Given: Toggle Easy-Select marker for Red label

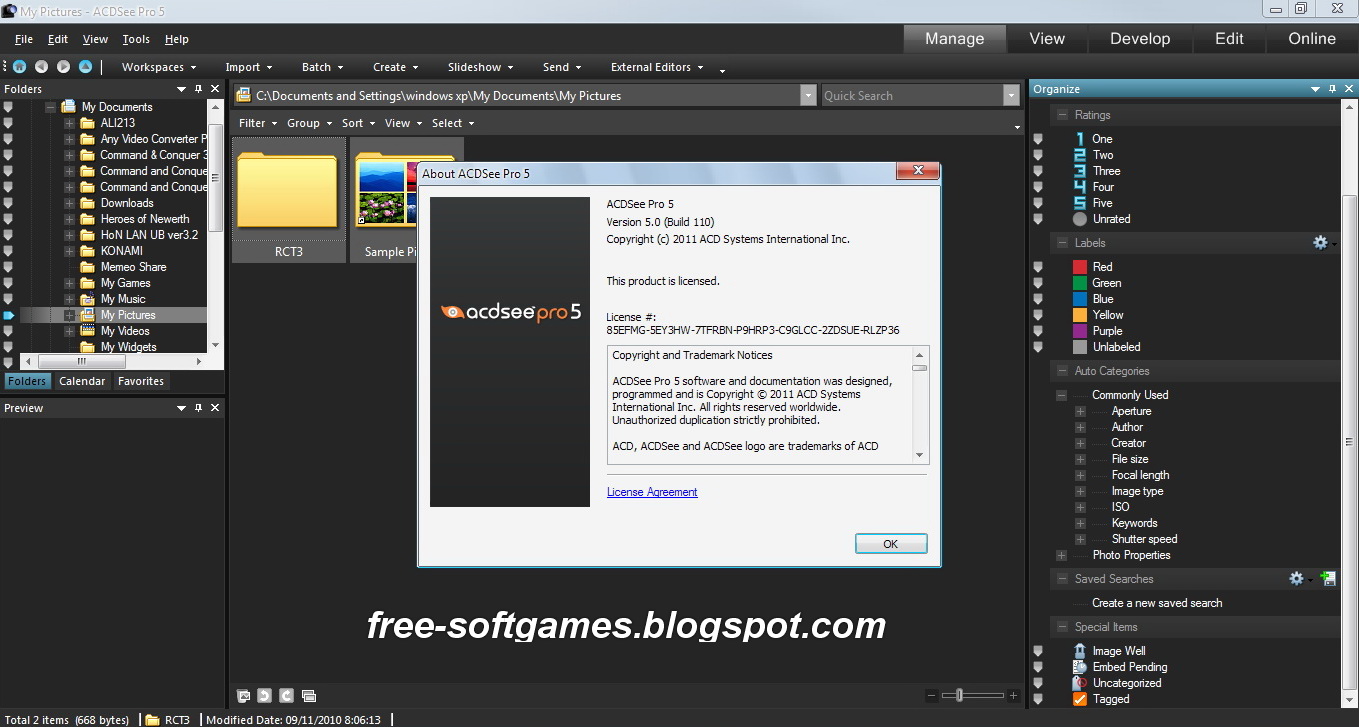Looking at the screenshot, I should pyautogui.click(x=1038, y=267).
